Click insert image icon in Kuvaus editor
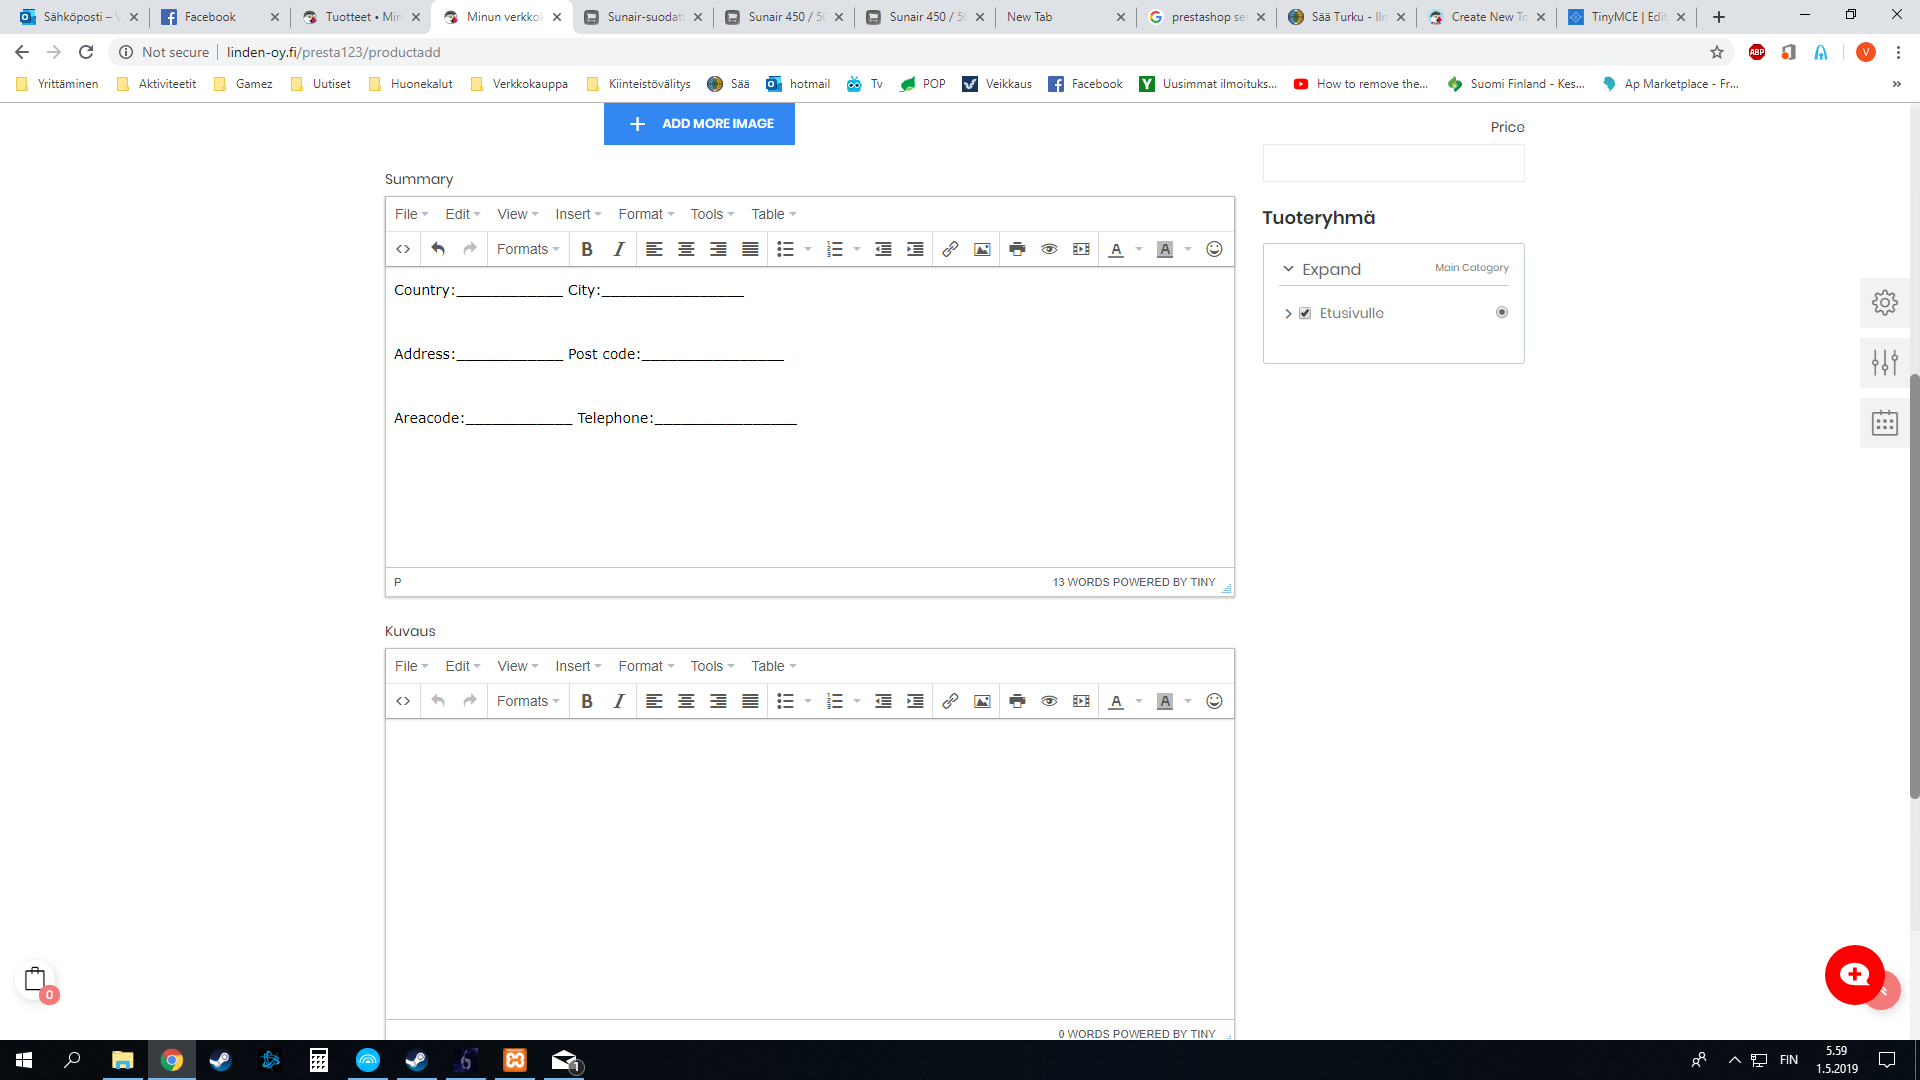 click(982, 701)
